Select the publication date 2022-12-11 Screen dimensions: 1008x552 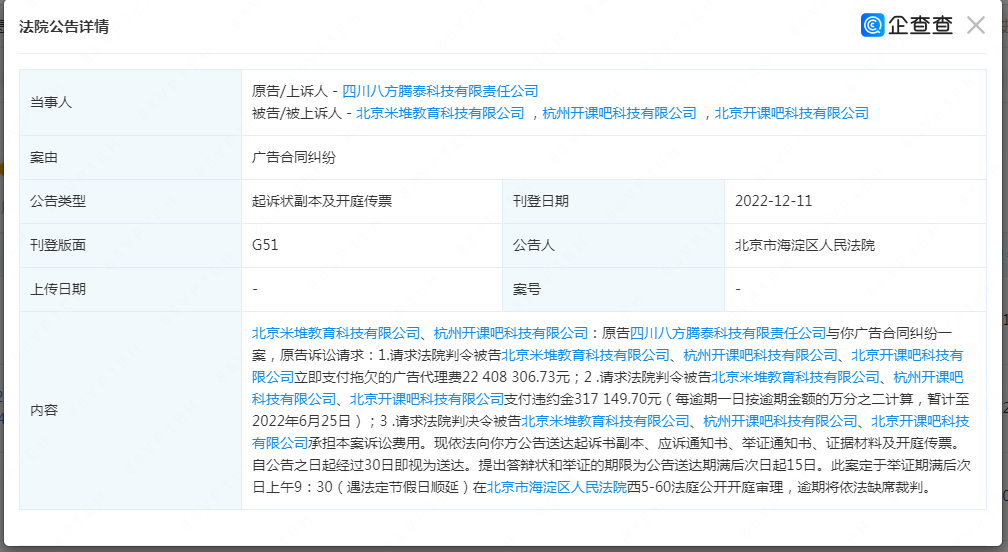[774, 201]
